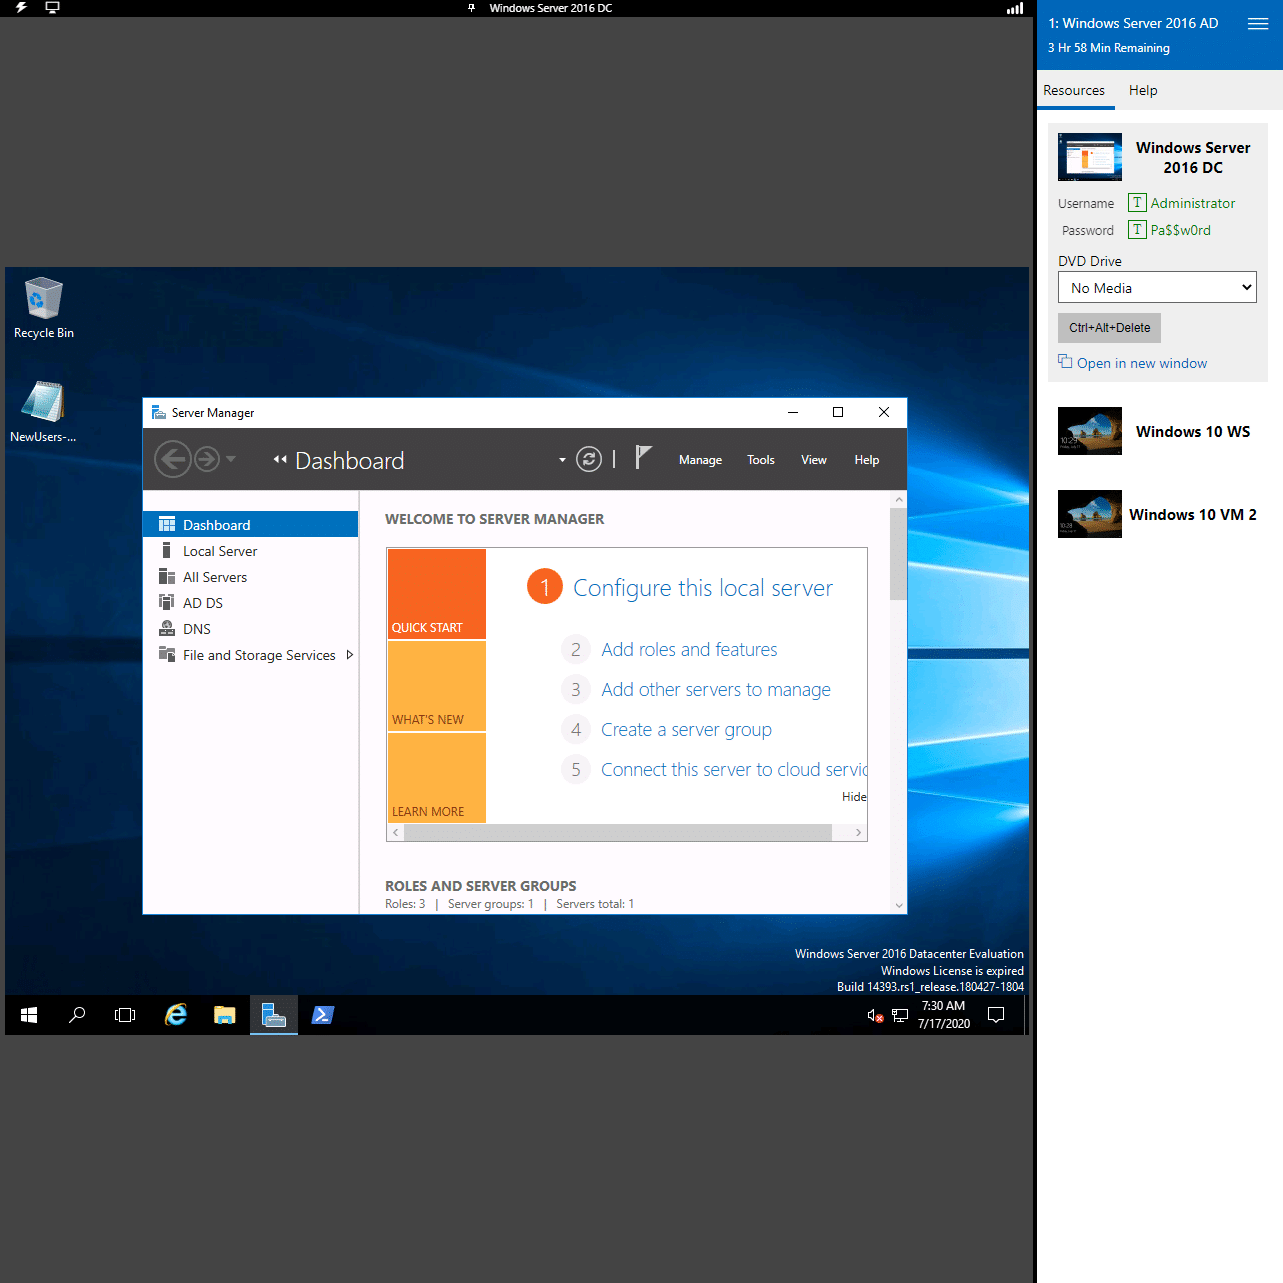Click the Windows Start button
The width and height of the screenshot is (1283, 1283).
pos(29,1015)
